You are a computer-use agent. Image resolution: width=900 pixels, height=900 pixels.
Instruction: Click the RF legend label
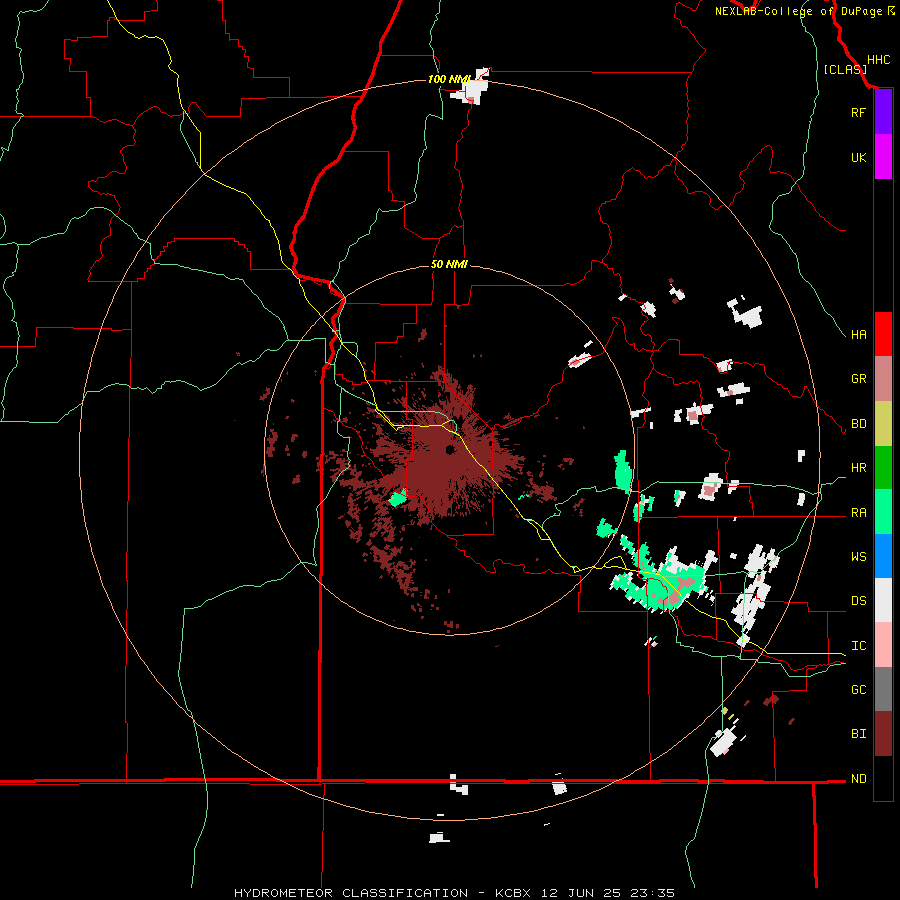pos(858,112)
